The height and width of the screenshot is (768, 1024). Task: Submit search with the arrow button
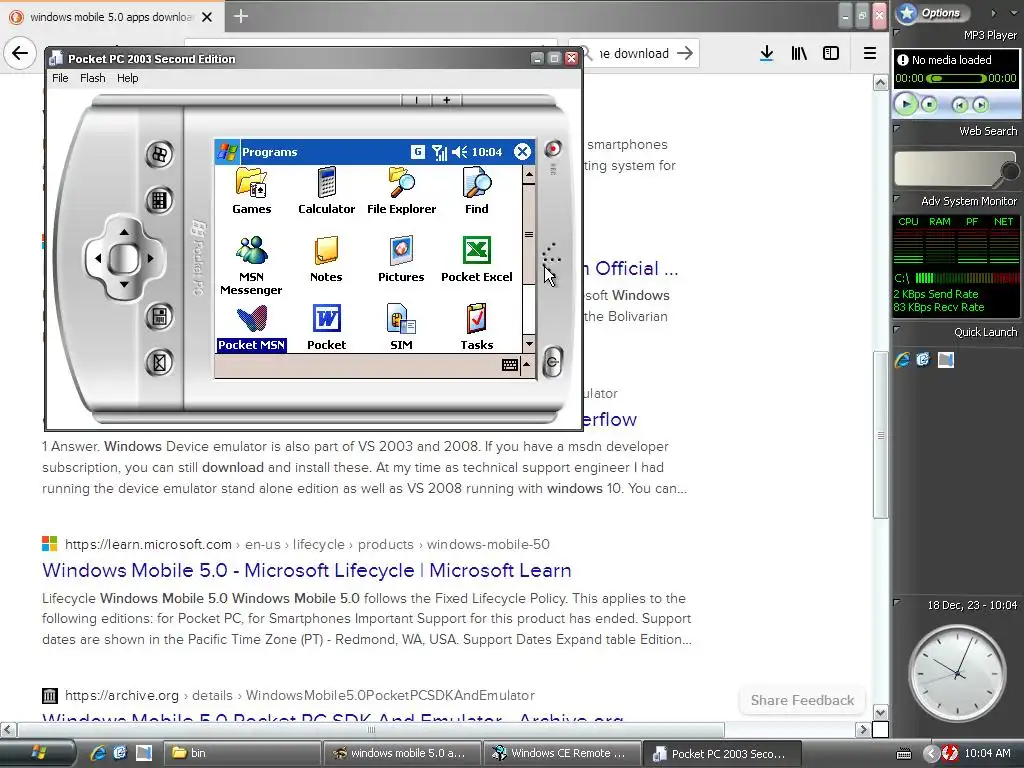click(x=684, y=54)
